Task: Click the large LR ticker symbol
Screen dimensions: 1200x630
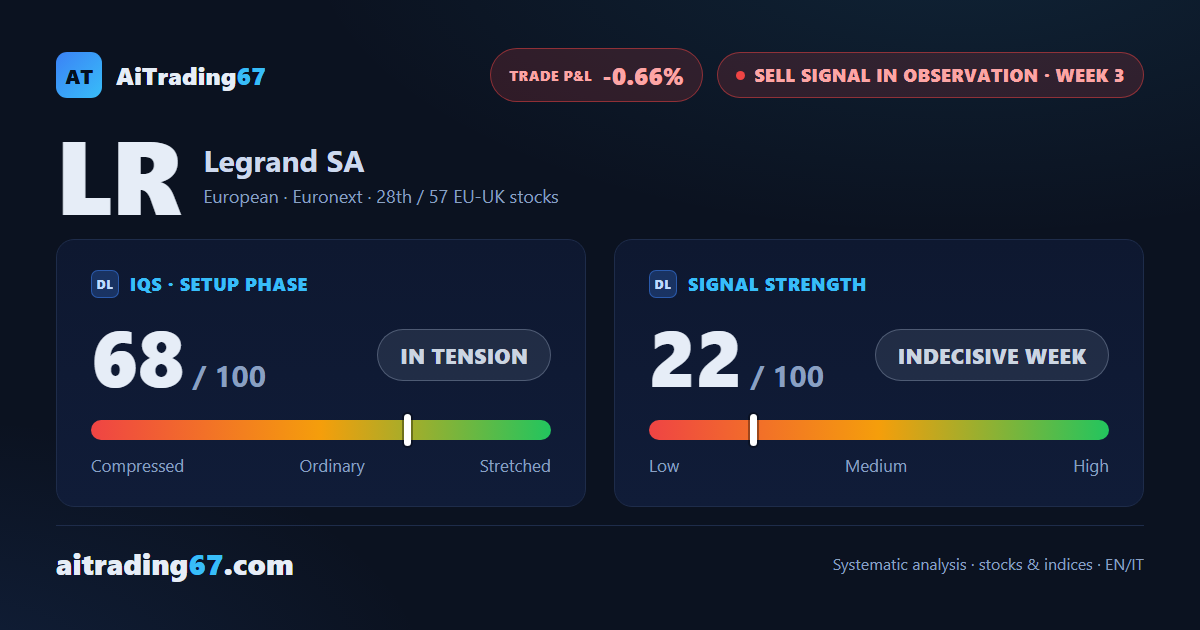Action: coord(120,180)
